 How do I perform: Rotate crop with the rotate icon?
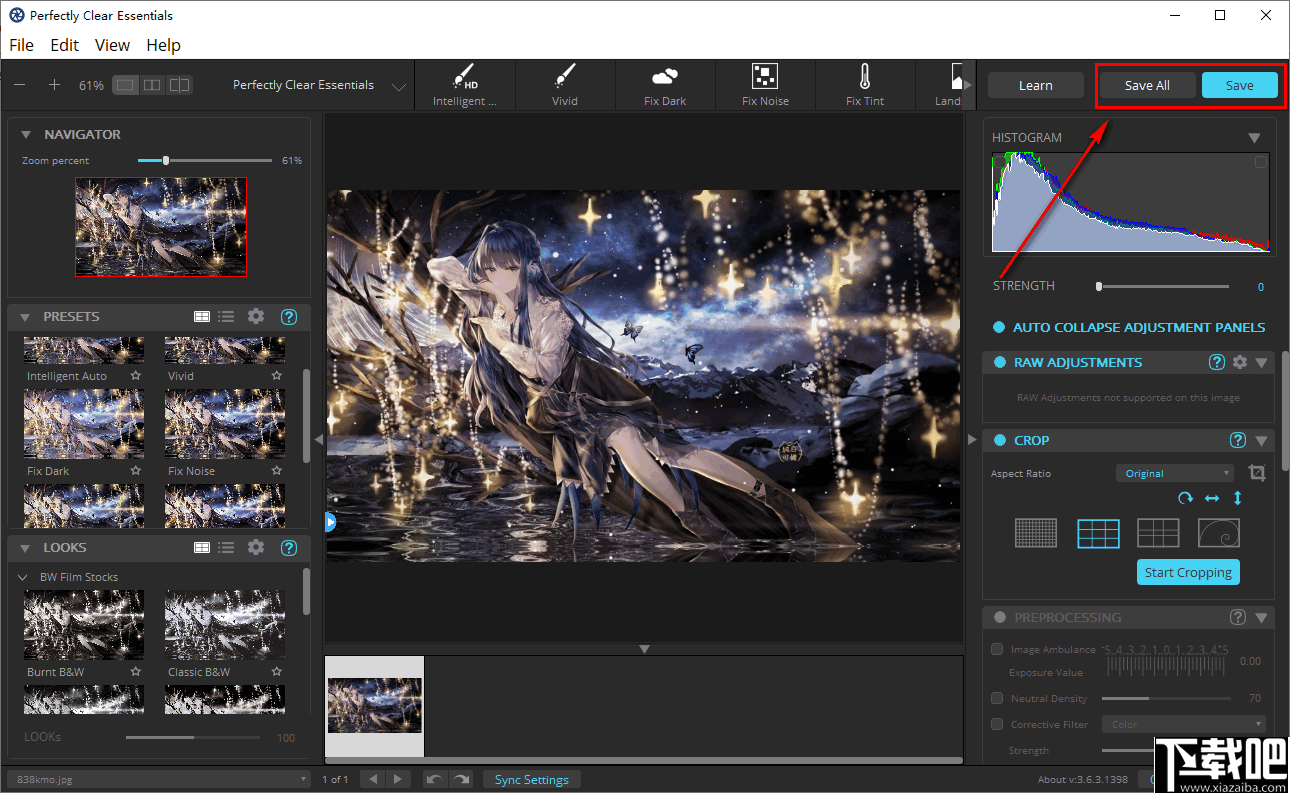point(1186,498)
